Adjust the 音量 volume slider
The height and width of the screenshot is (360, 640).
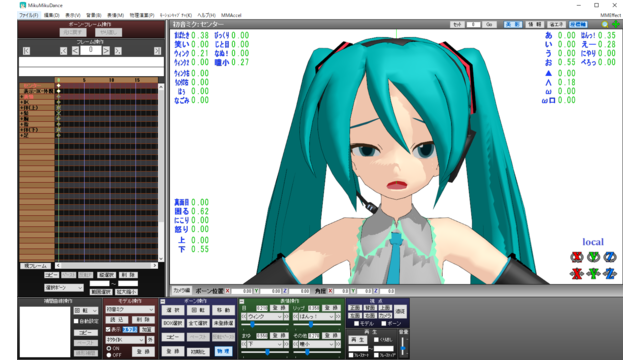(403, 347)
